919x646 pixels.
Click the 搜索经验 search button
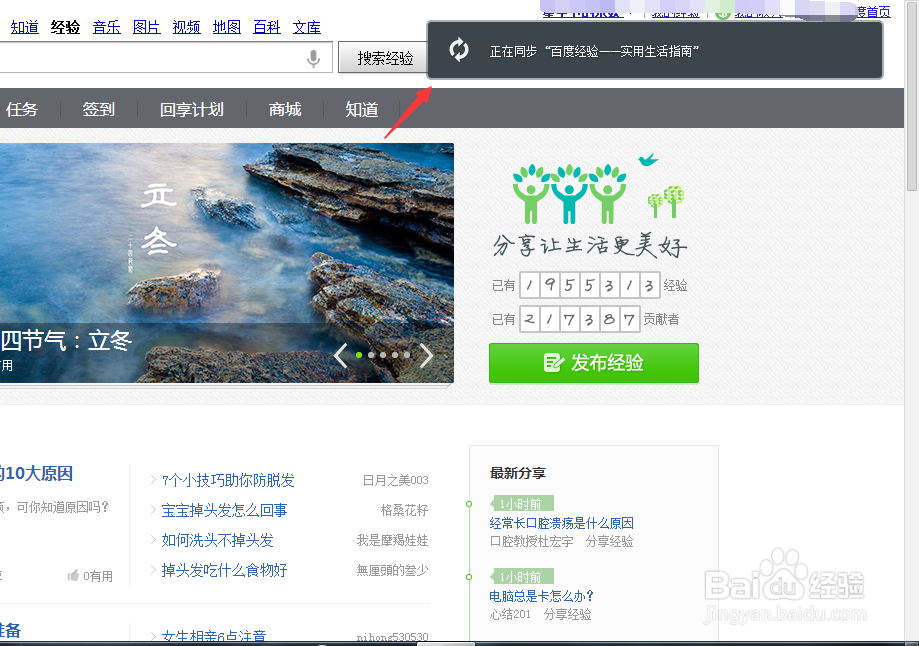[385, 57]
